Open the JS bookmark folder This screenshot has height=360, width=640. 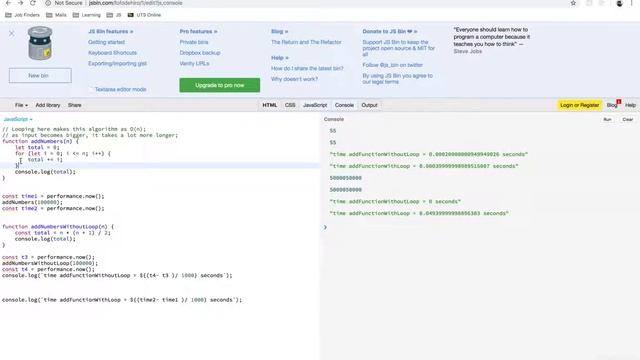114,15
